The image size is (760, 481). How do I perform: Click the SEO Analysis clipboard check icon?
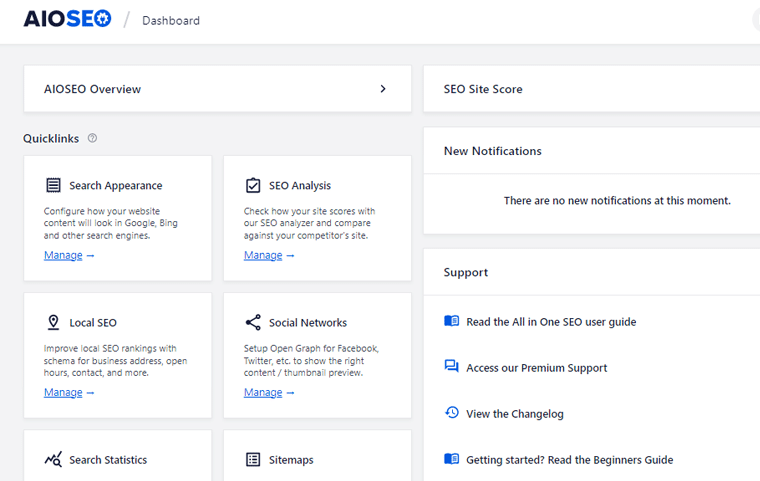click(x=253, y=185)
